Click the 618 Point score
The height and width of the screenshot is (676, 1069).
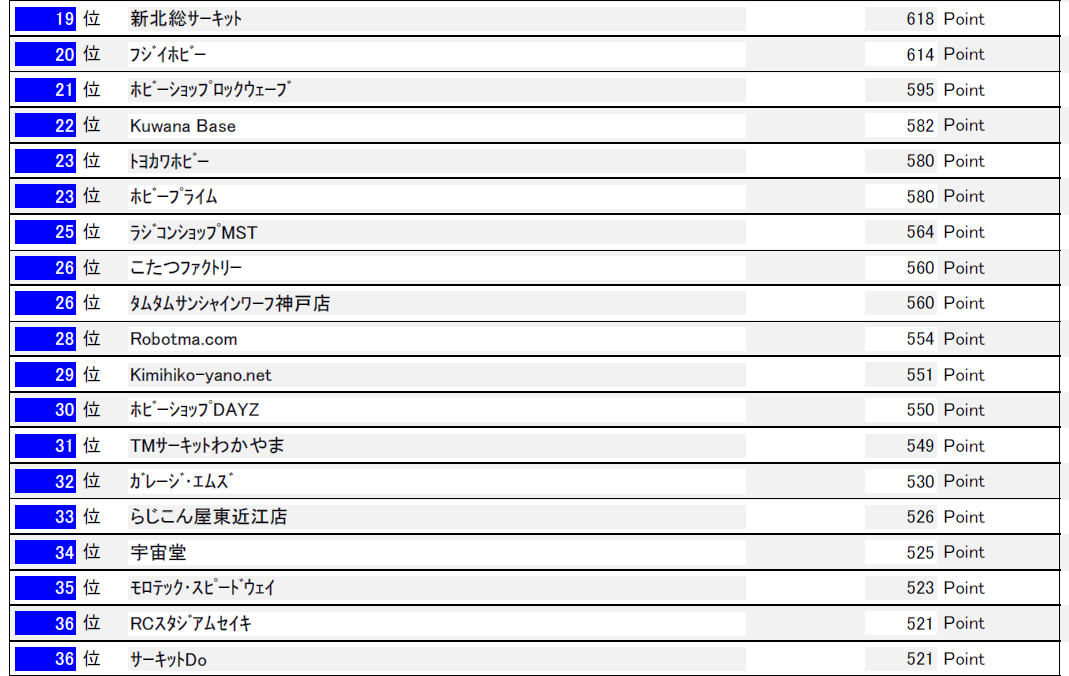[x=945, y=19]
